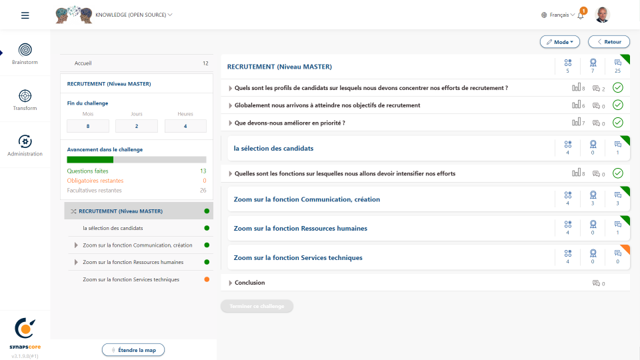
Task: Click award badge icon in RECRUTEMENT header
Action: 593,62
